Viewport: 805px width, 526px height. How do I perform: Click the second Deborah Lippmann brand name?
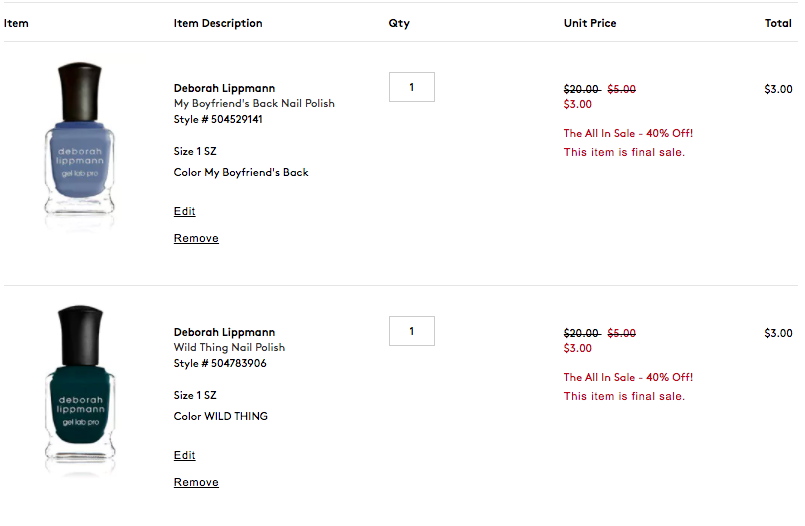(x=224, y=332)
